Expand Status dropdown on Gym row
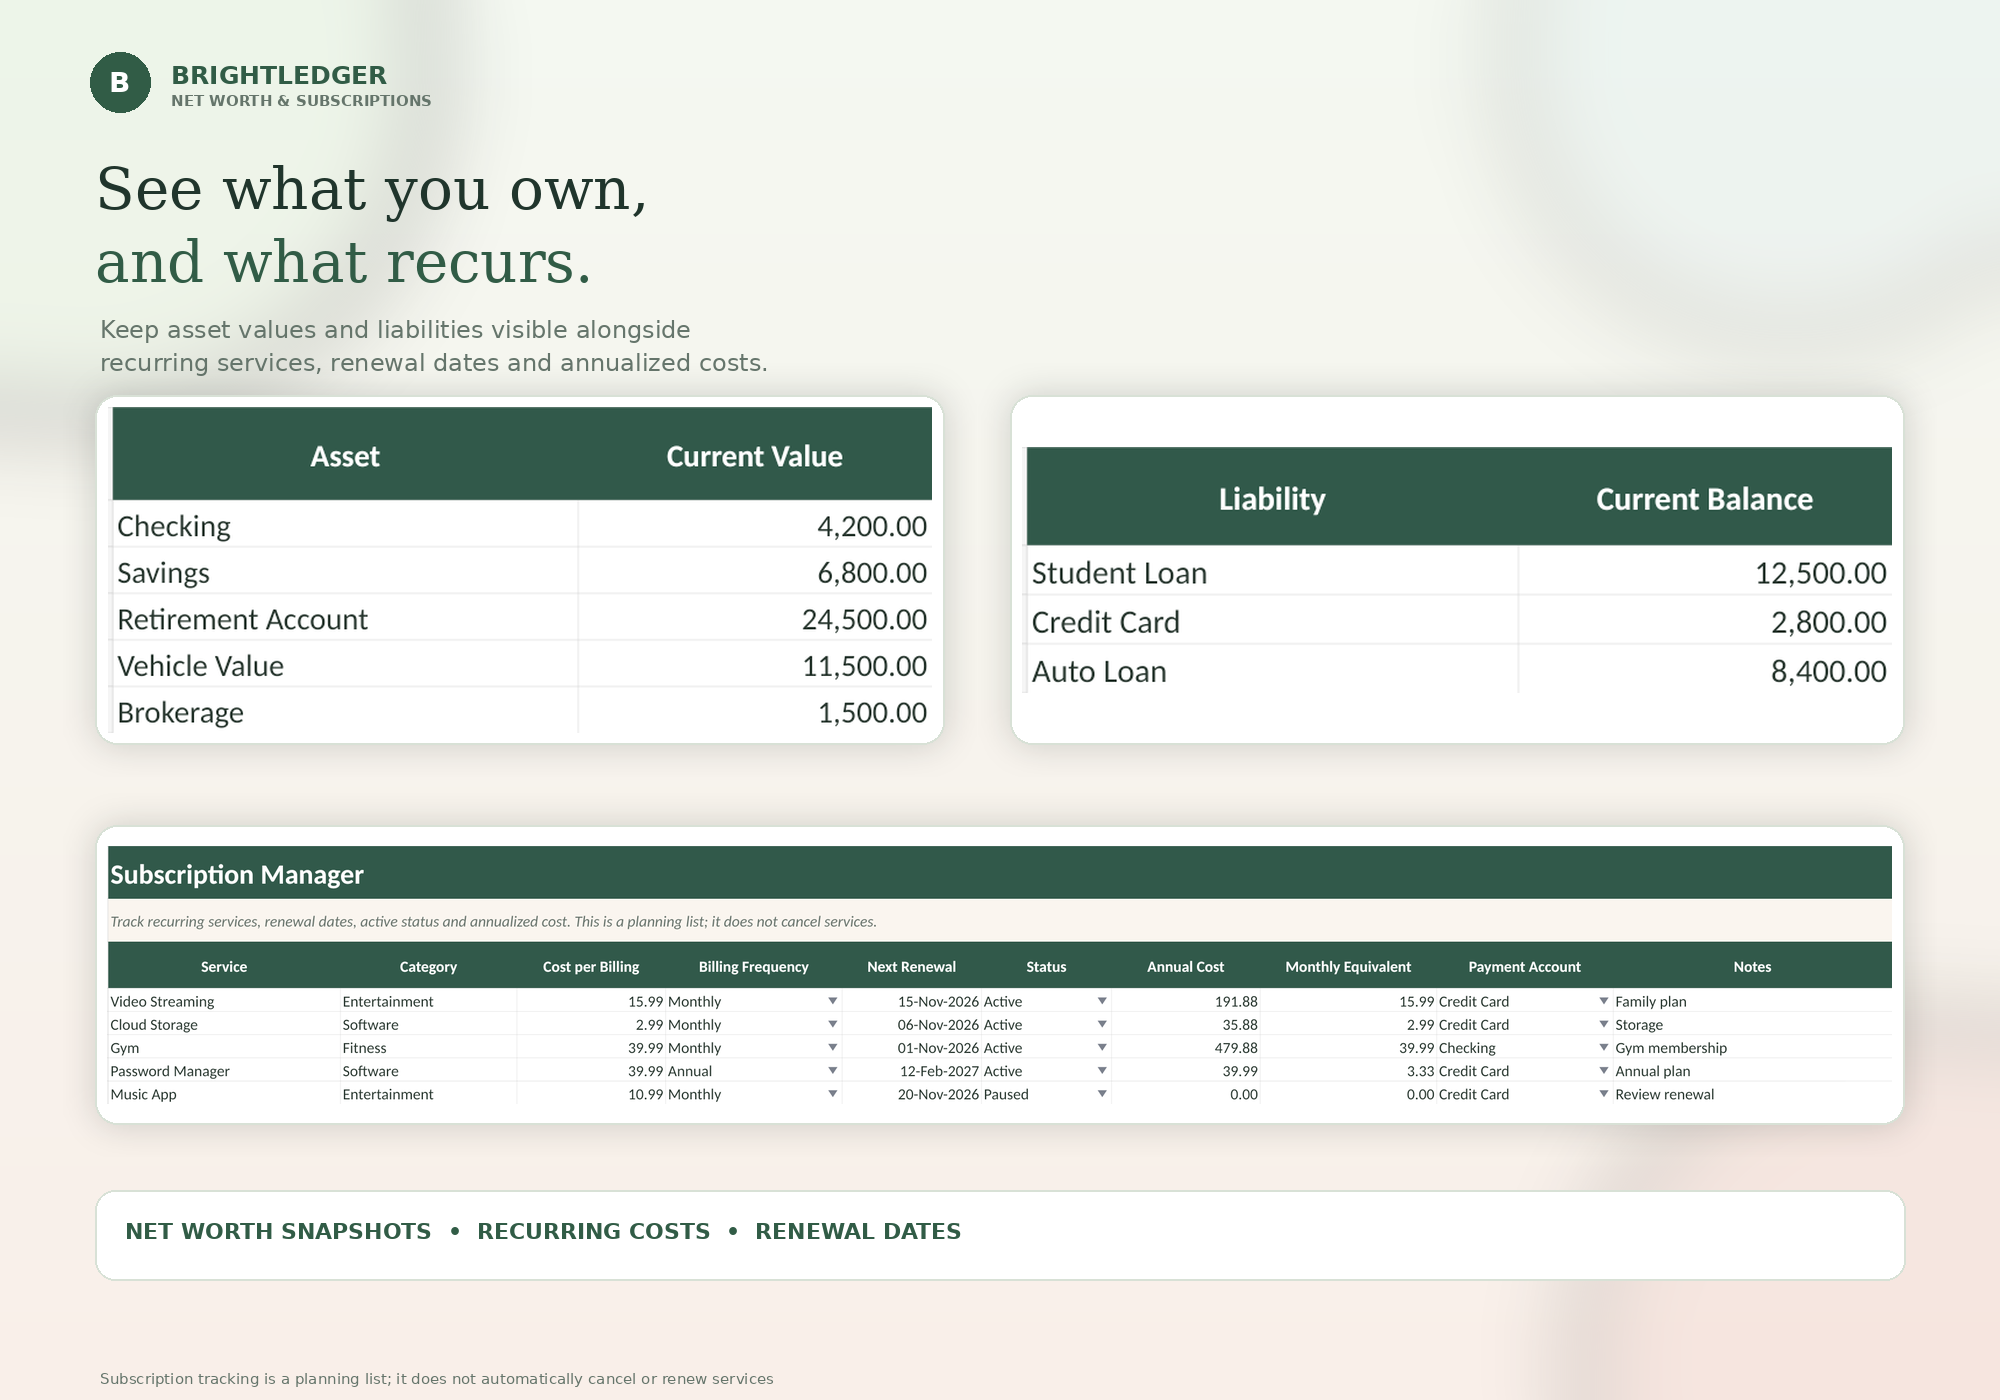The image size is (2000, 1400). tap(1102, 1047)
